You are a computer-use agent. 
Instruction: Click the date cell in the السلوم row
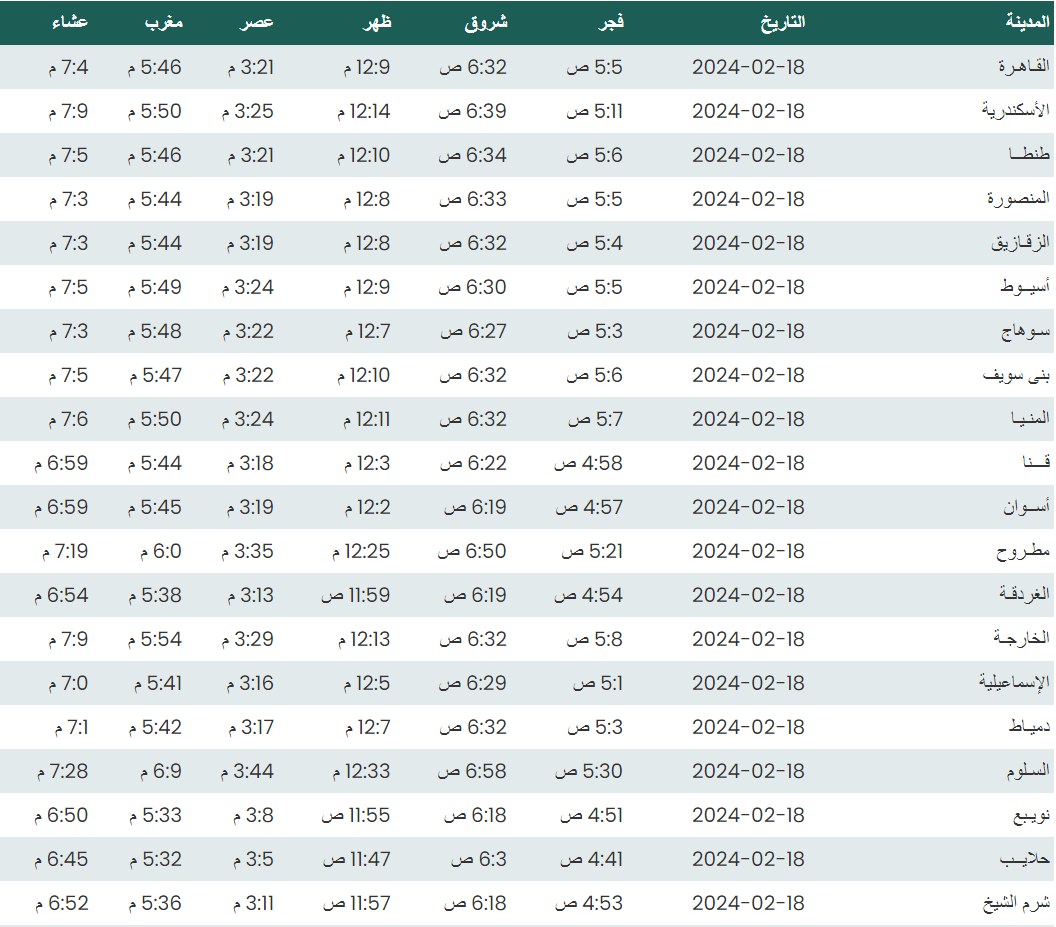(x=748, y=771)
